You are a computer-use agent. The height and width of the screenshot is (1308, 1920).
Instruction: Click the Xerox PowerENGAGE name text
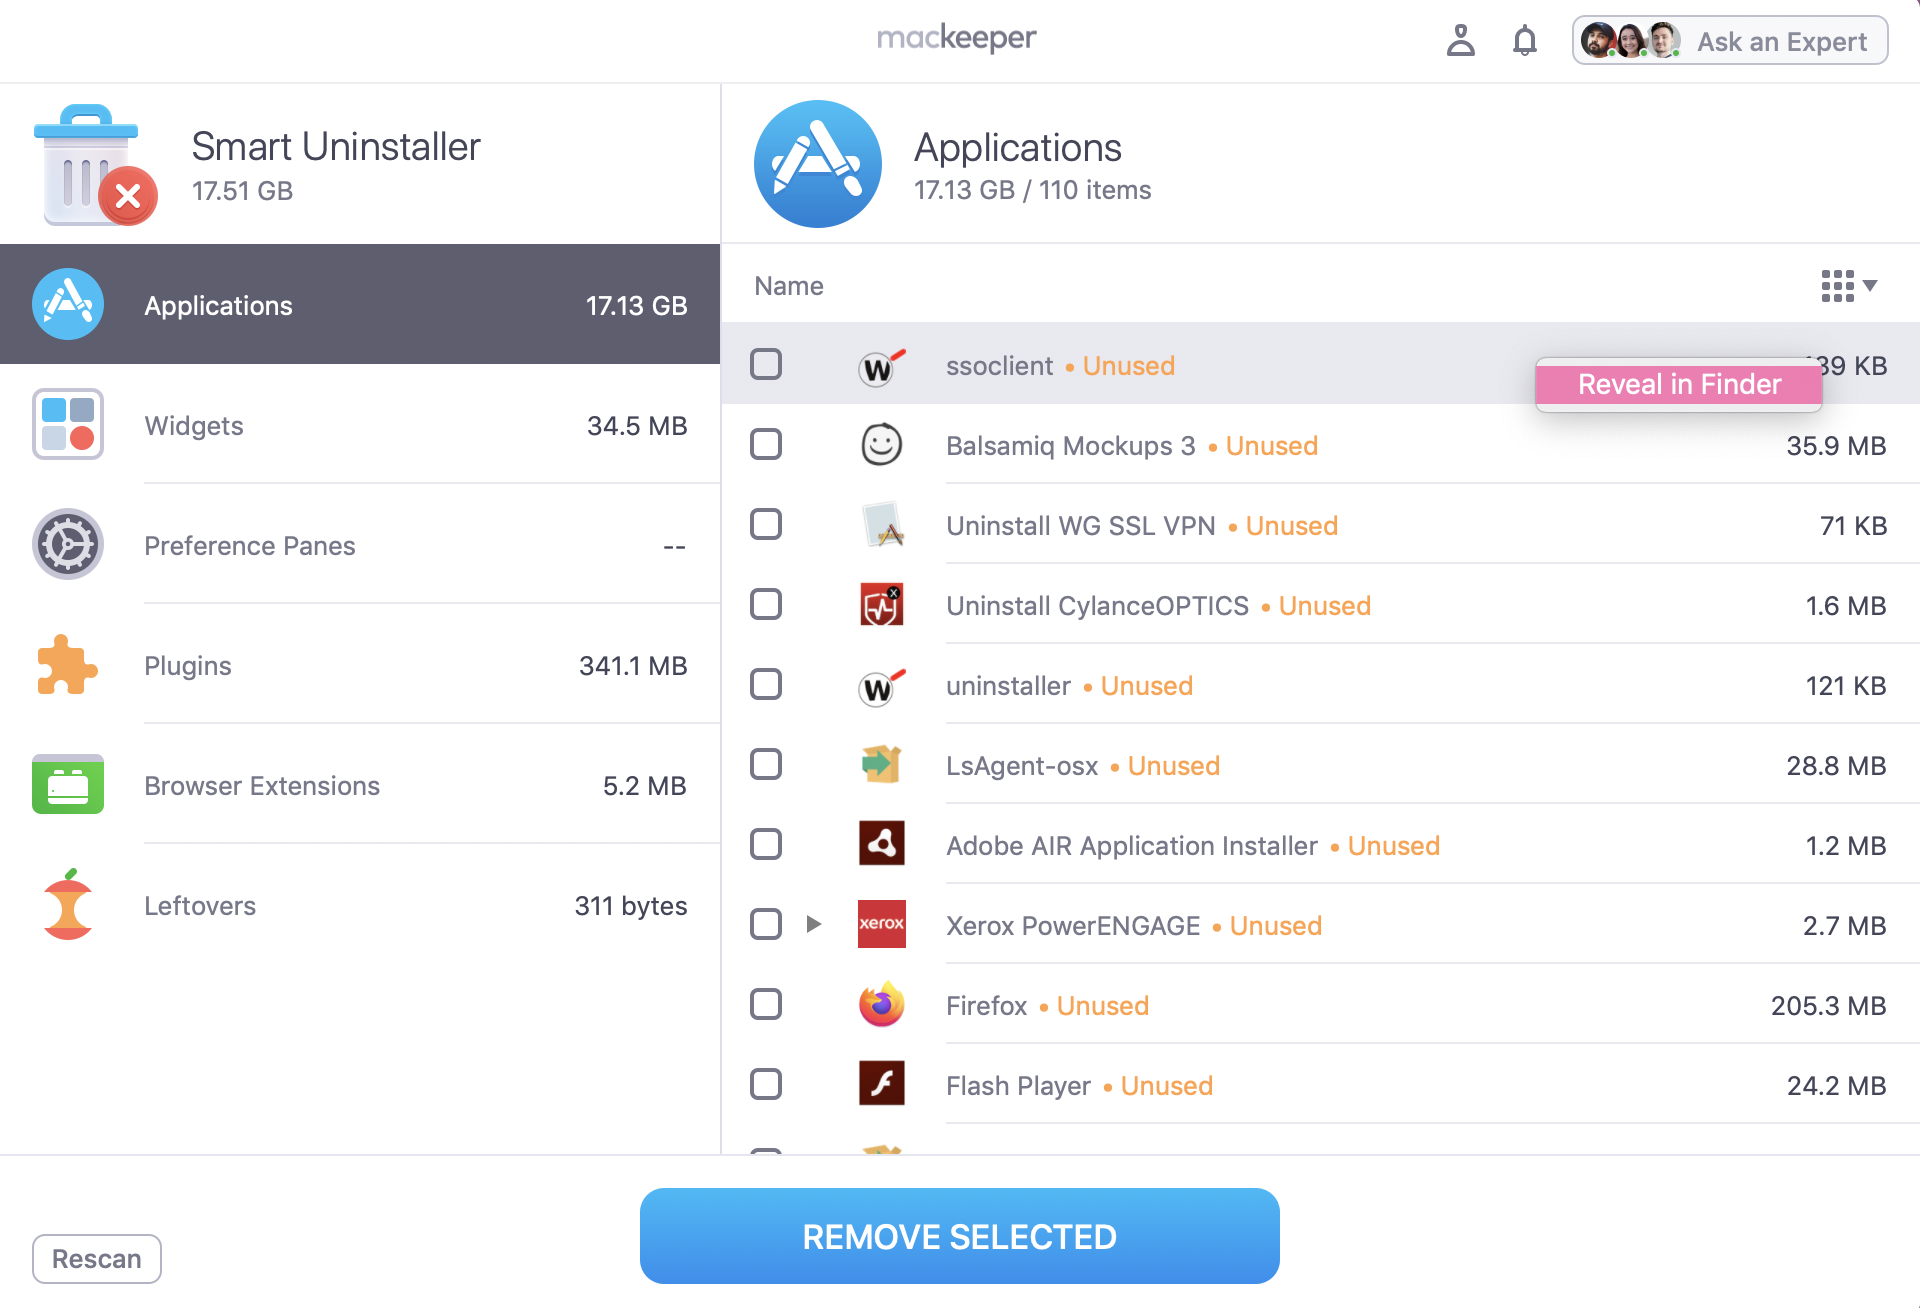(1073, 926)
